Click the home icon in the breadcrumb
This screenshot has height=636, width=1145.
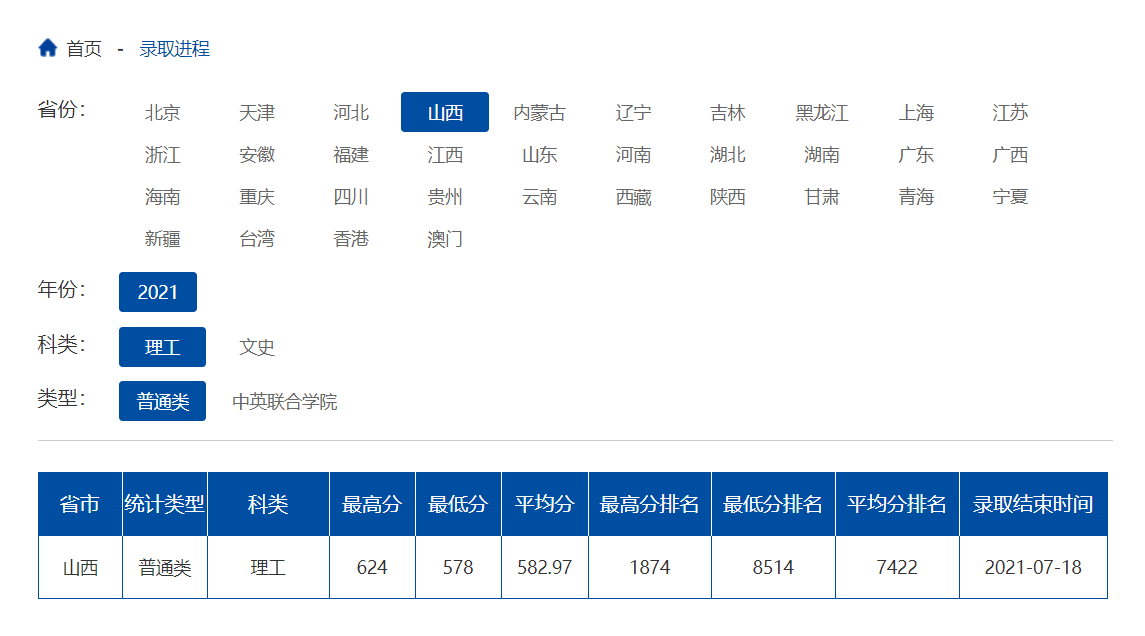pyautogui.click(x=46, y=46)
